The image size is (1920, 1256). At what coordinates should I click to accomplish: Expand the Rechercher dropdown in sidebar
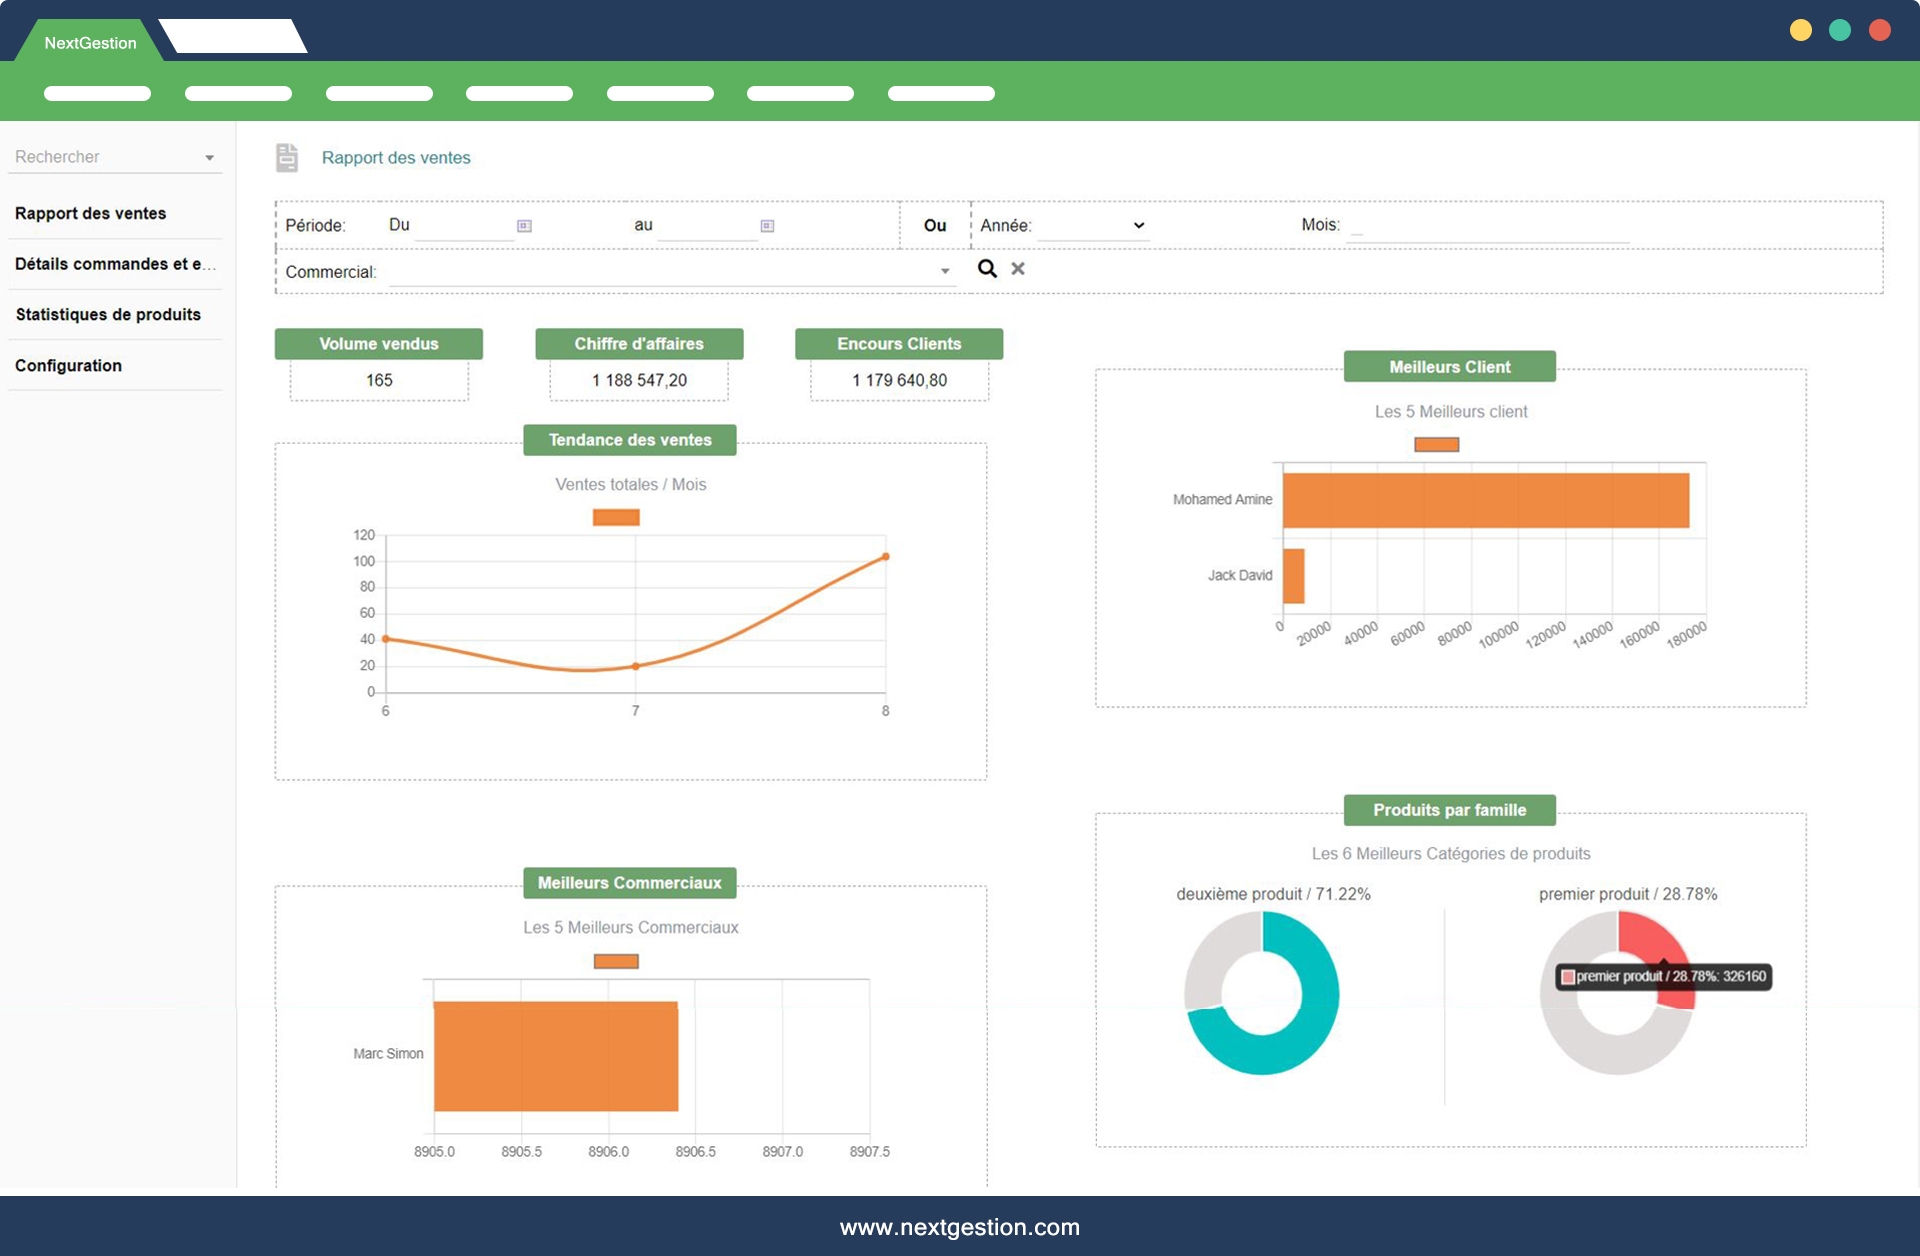click(x=209, y=158)
